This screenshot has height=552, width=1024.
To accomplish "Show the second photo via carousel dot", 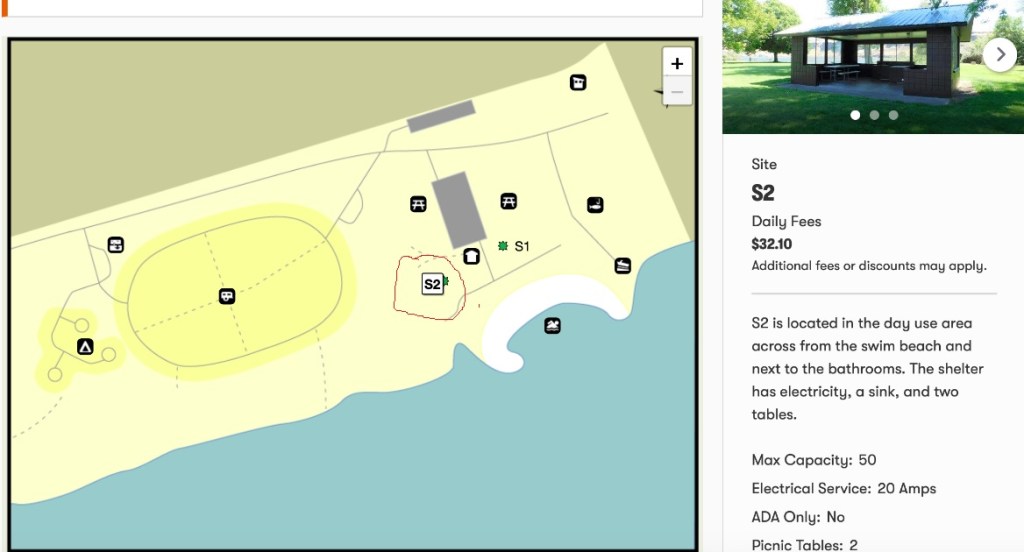I will click(x=874, y=115).
